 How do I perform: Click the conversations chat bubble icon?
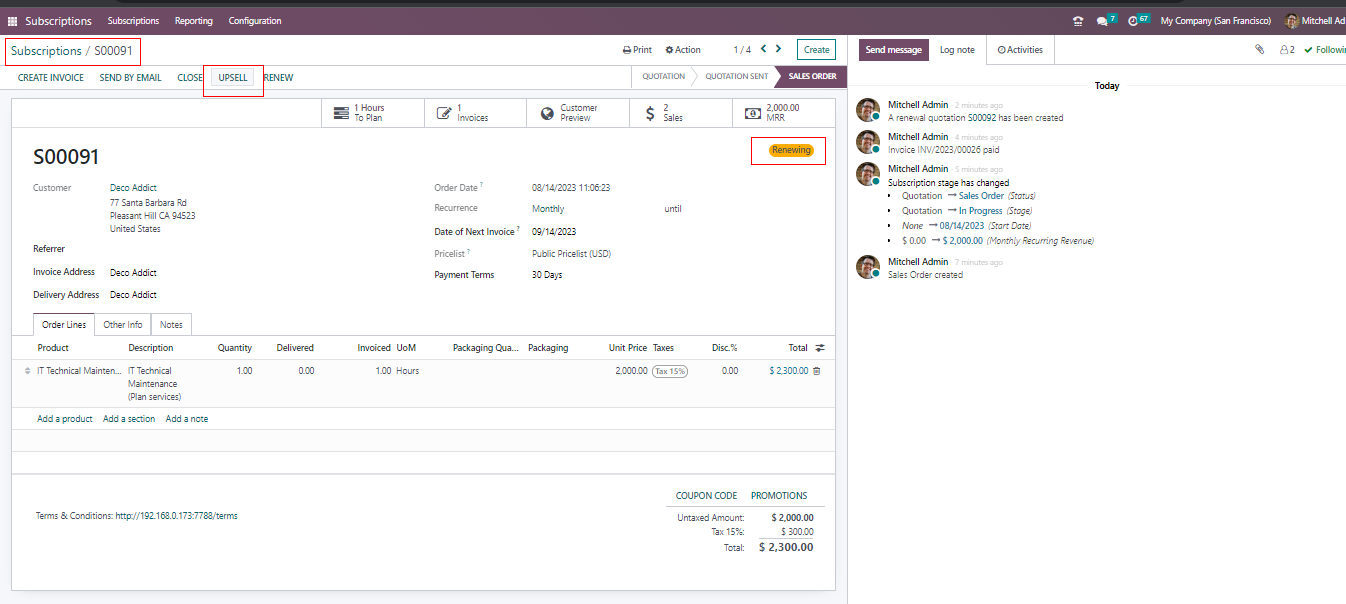click(1102, 21)
